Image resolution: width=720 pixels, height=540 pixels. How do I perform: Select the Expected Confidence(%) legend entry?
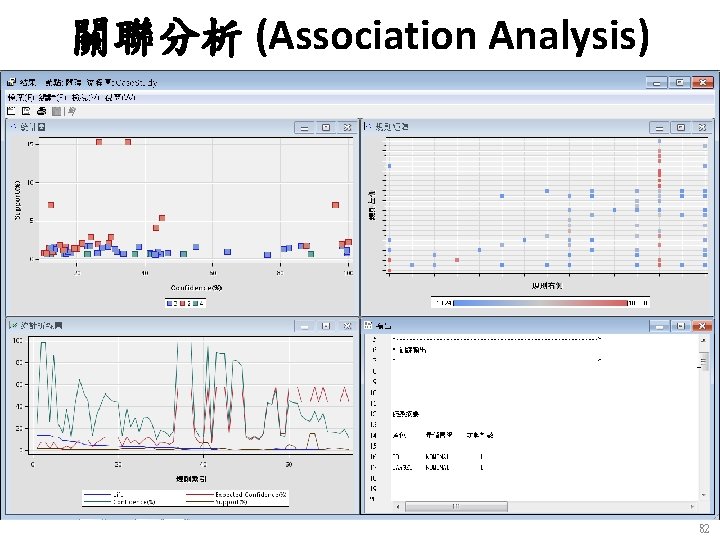click(236, 495)
